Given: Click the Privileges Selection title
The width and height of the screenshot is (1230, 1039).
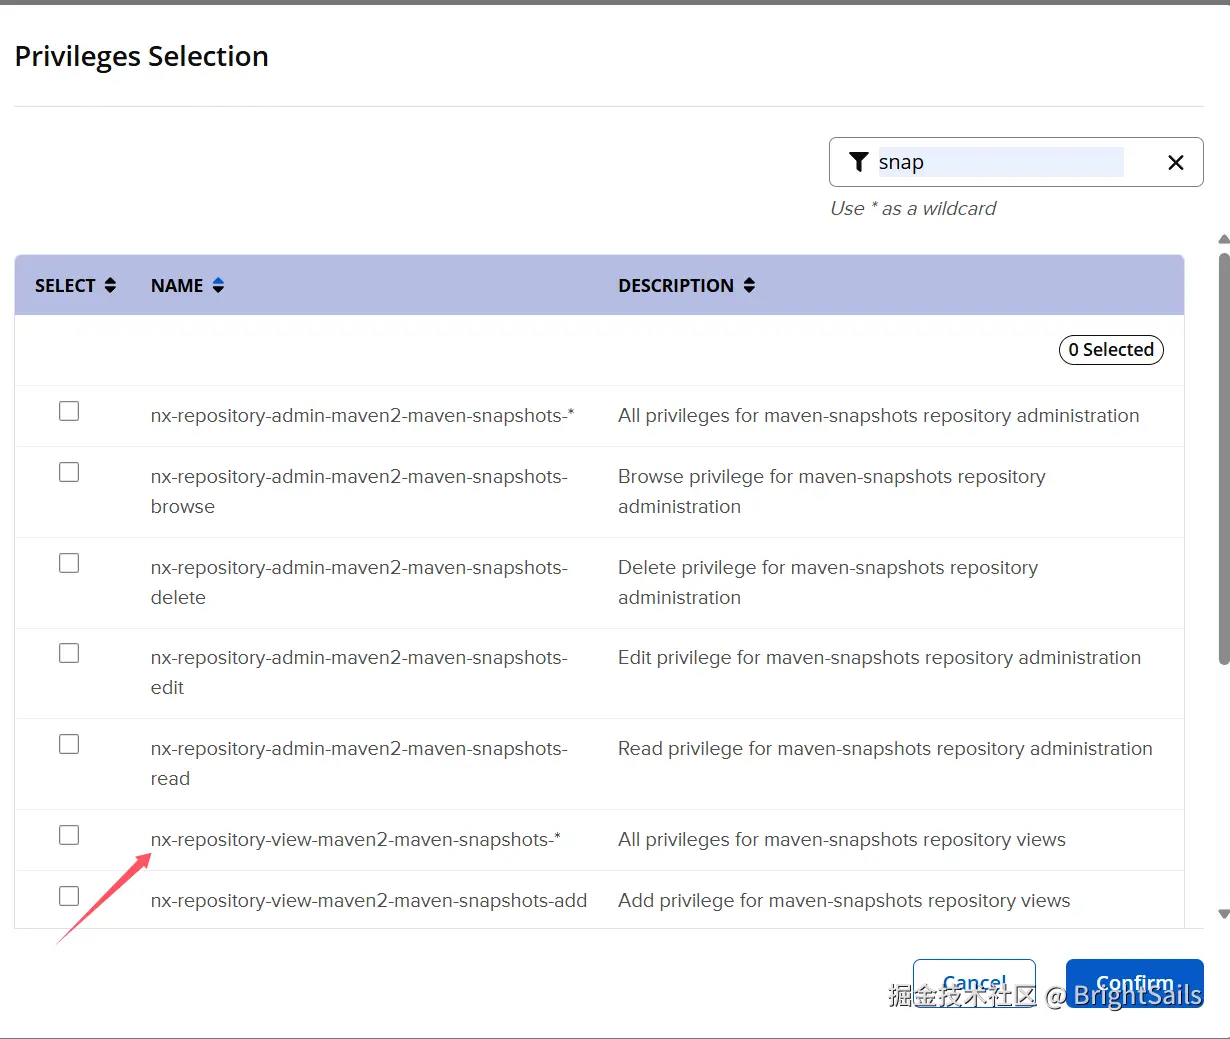Looking at the screenshot, I should [x=142, y=57].
